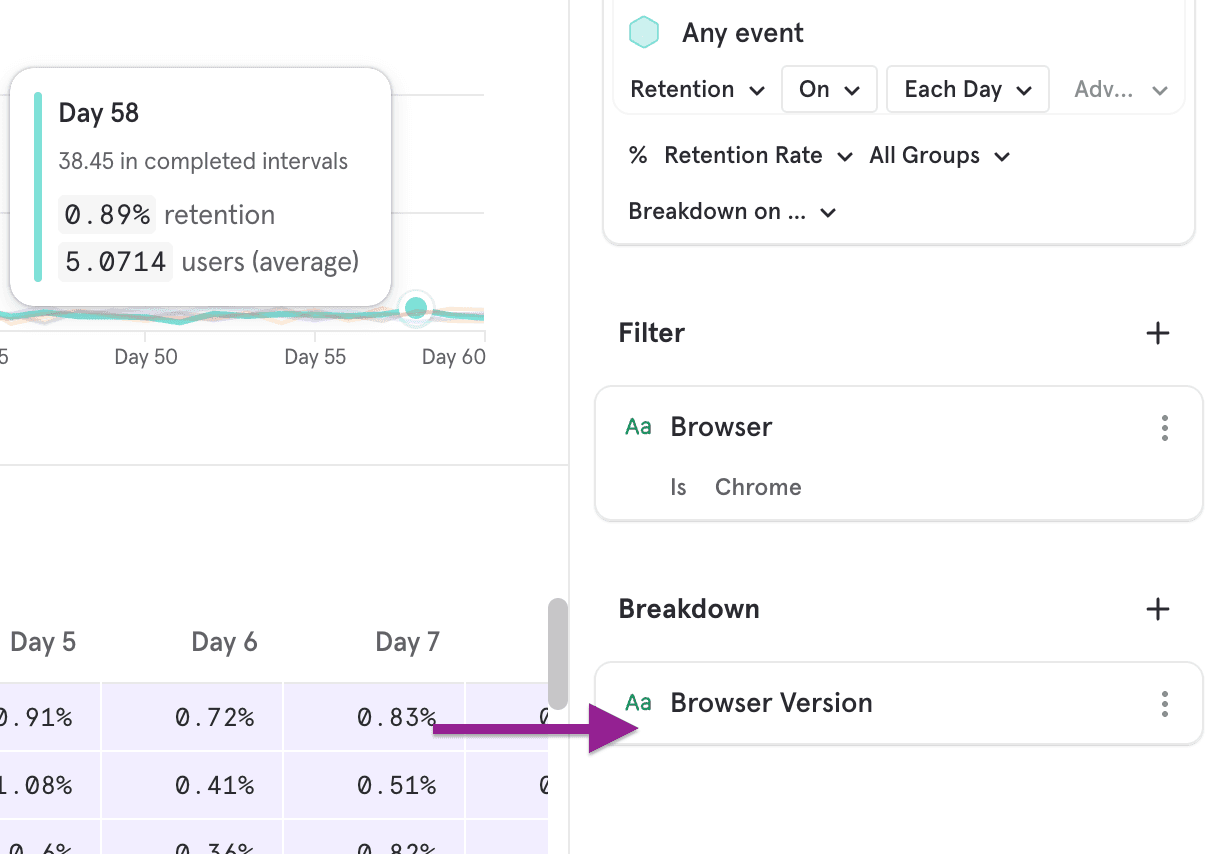Click the Any event hexagon icon

[645, 33]
